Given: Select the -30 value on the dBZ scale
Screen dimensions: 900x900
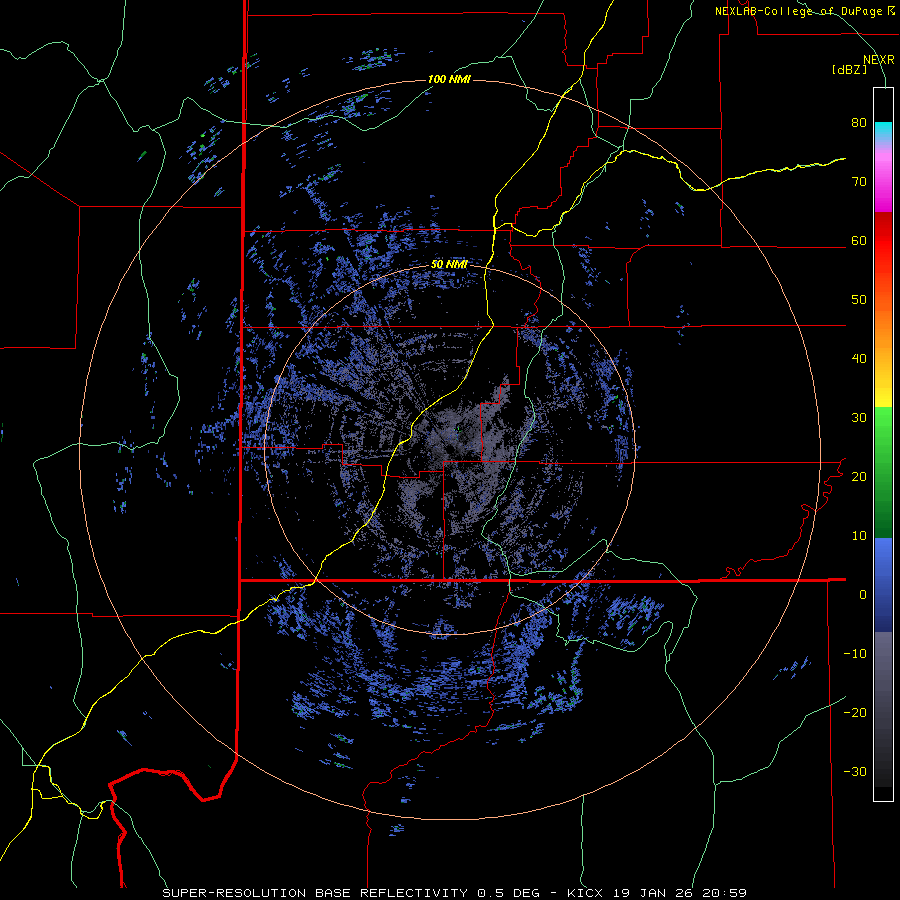Looking at the screenshot, I should point(855,771).
